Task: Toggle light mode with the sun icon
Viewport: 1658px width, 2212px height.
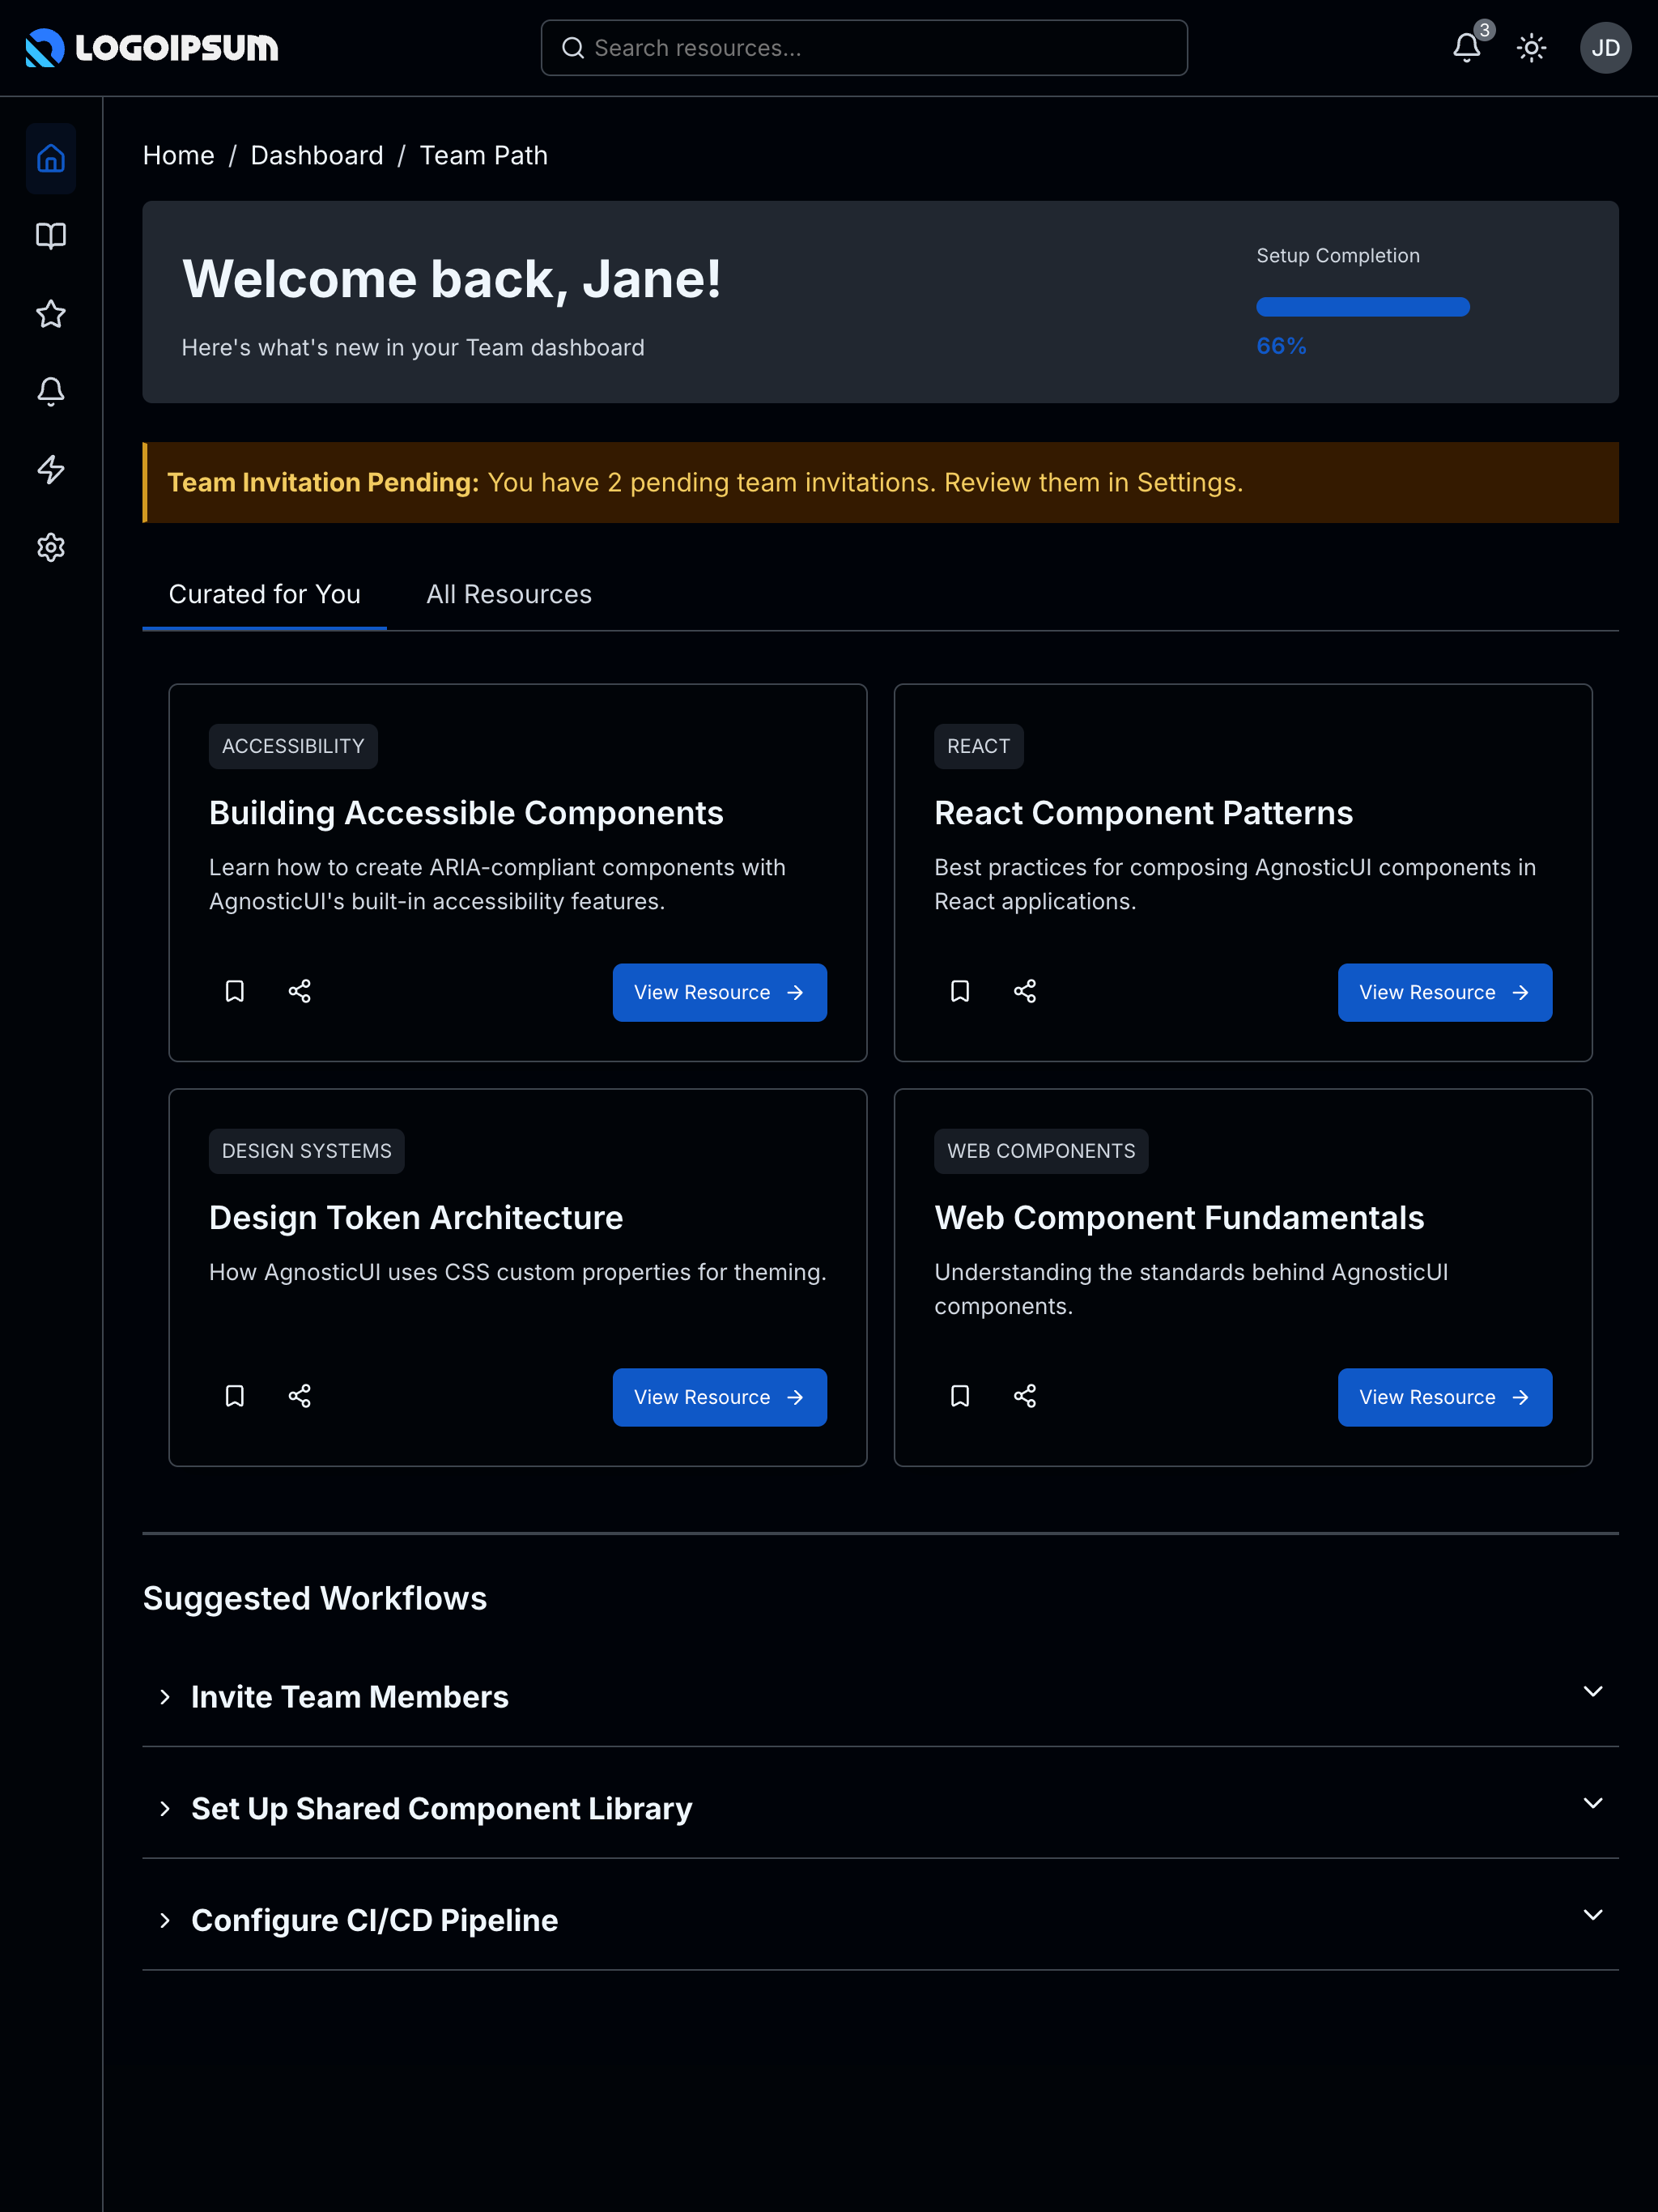Action: coord(1530,47)
